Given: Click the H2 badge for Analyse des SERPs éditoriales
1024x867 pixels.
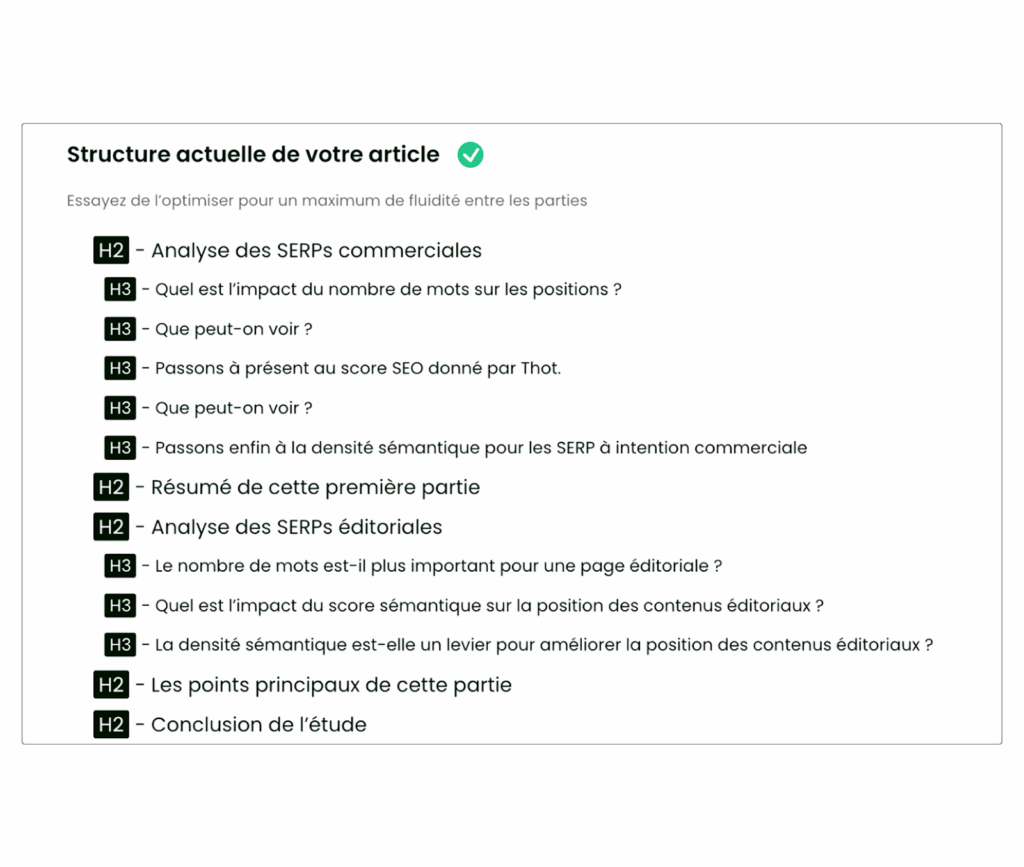Looking at the screenshot, I should coord(111,527).
